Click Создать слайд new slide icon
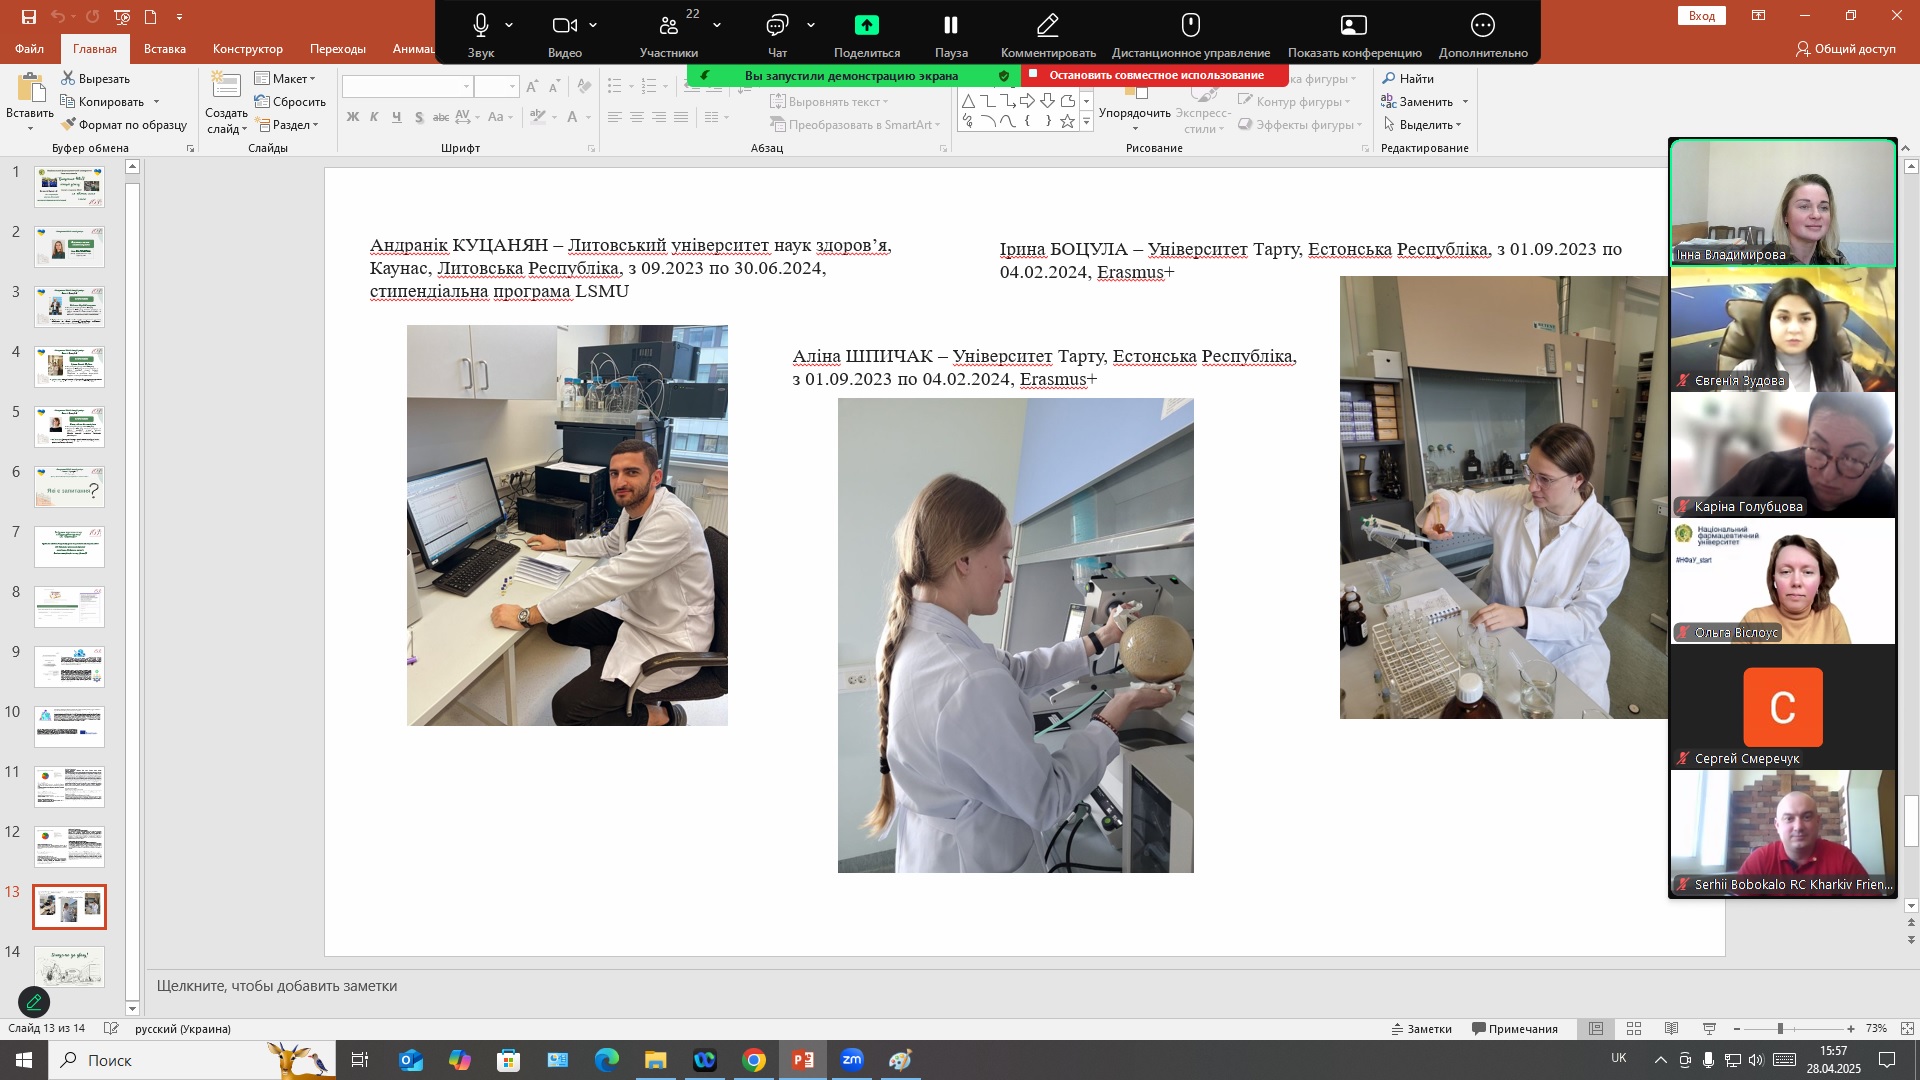The height and width of the screenshot is (1080, 1920). coord(226,87)
